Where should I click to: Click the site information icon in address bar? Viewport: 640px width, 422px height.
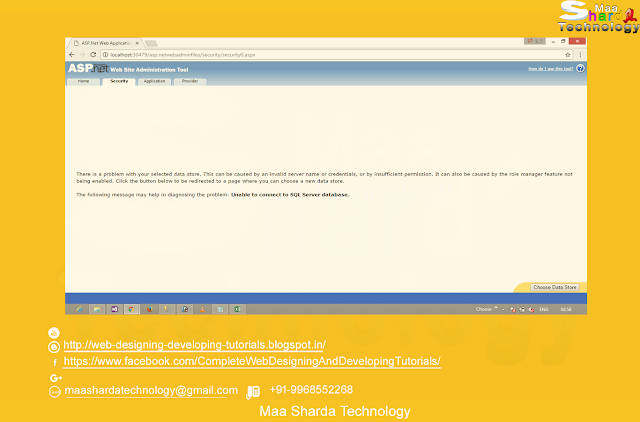(105, 55)
